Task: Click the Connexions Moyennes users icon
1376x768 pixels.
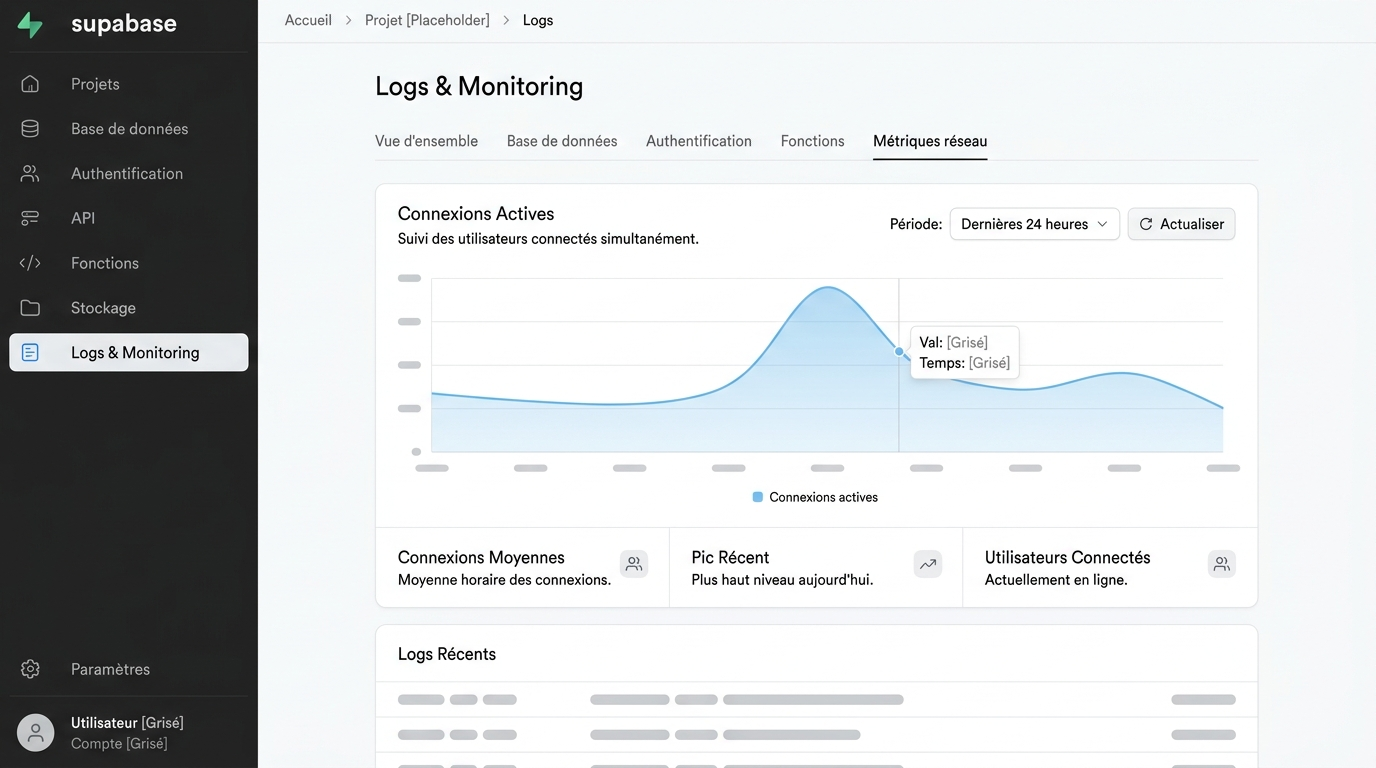Action: click(634, 564)
